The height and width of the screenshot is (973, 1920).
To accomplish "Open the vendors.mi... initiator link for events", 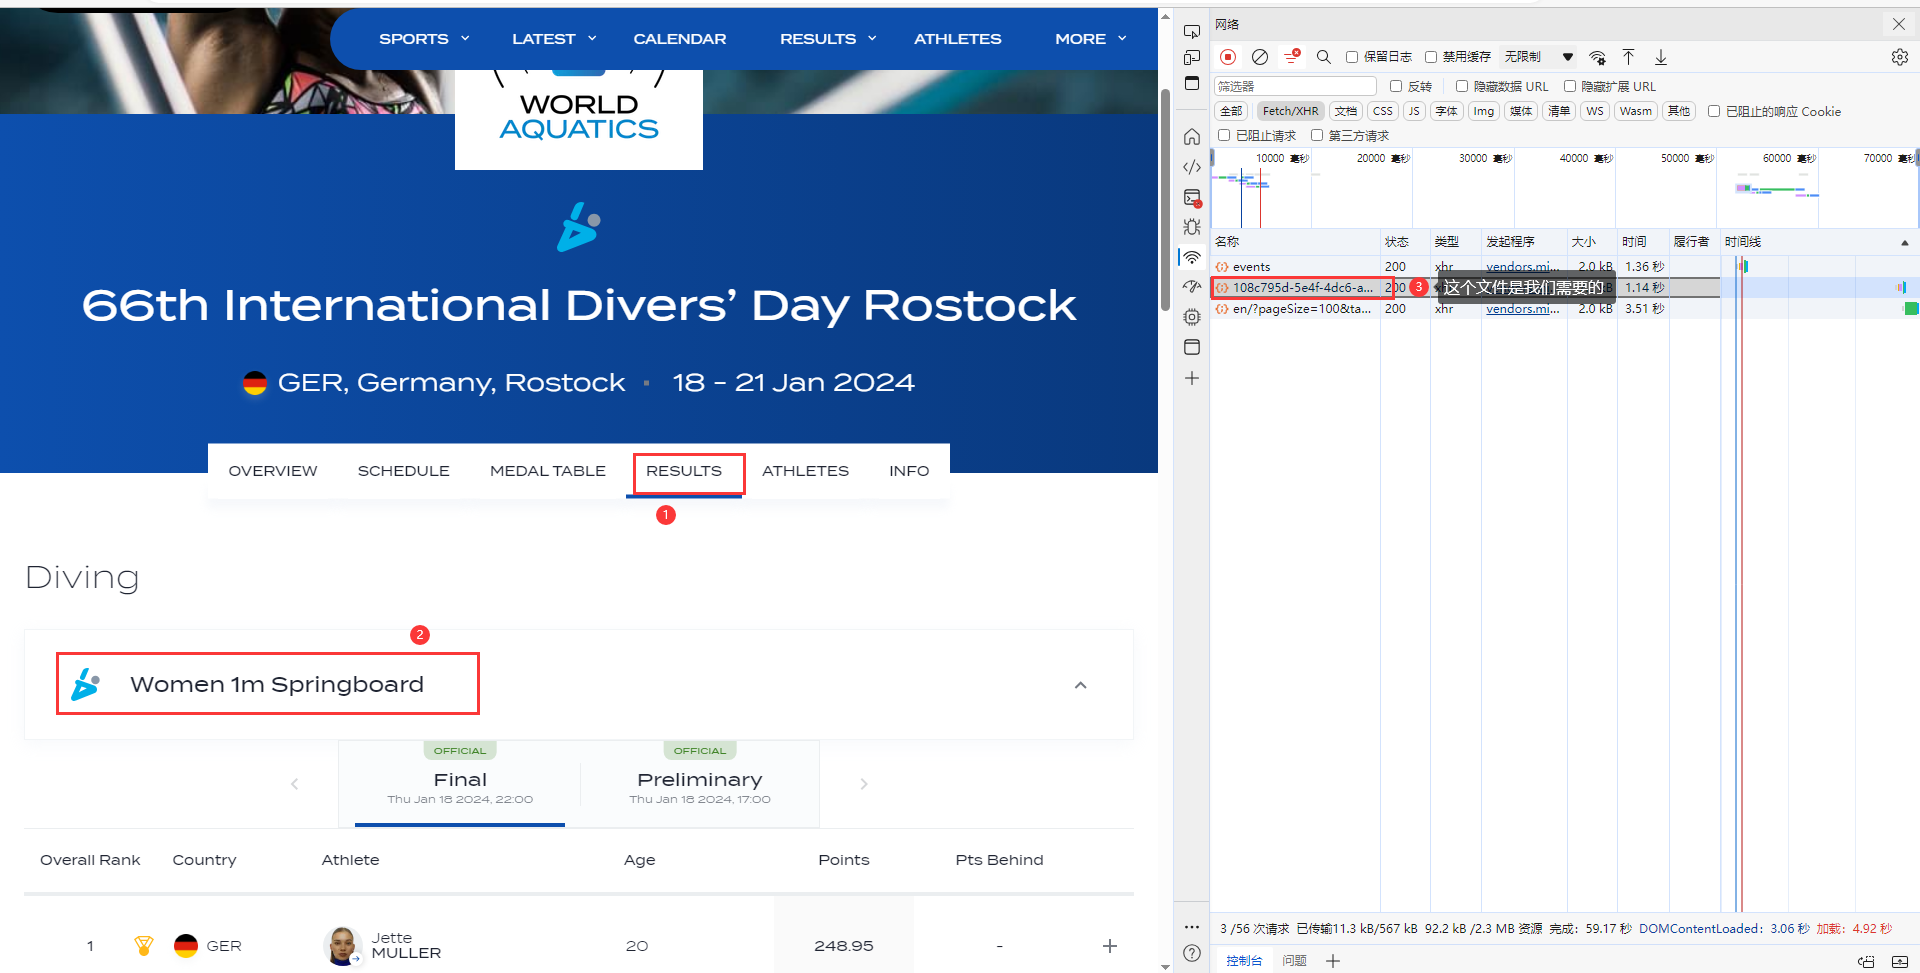I will (x=1522, y=267).
